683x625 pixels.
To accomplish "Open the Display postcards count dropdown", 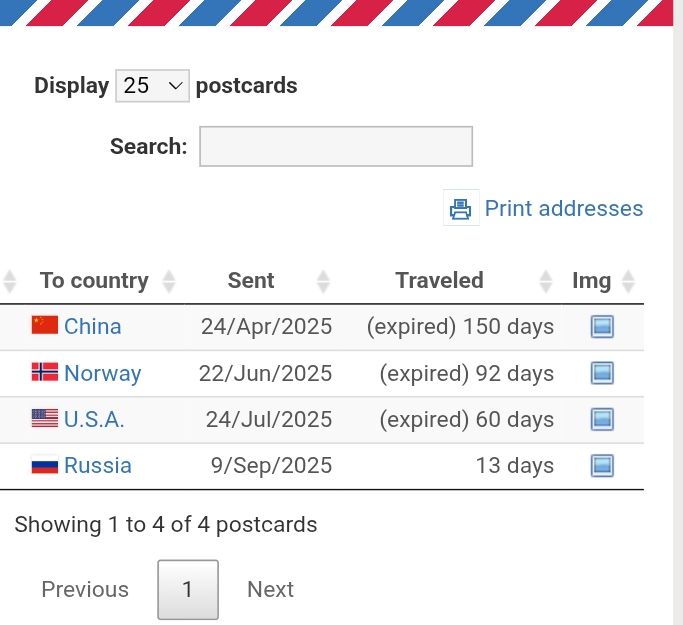I will [x=152, y=86].
